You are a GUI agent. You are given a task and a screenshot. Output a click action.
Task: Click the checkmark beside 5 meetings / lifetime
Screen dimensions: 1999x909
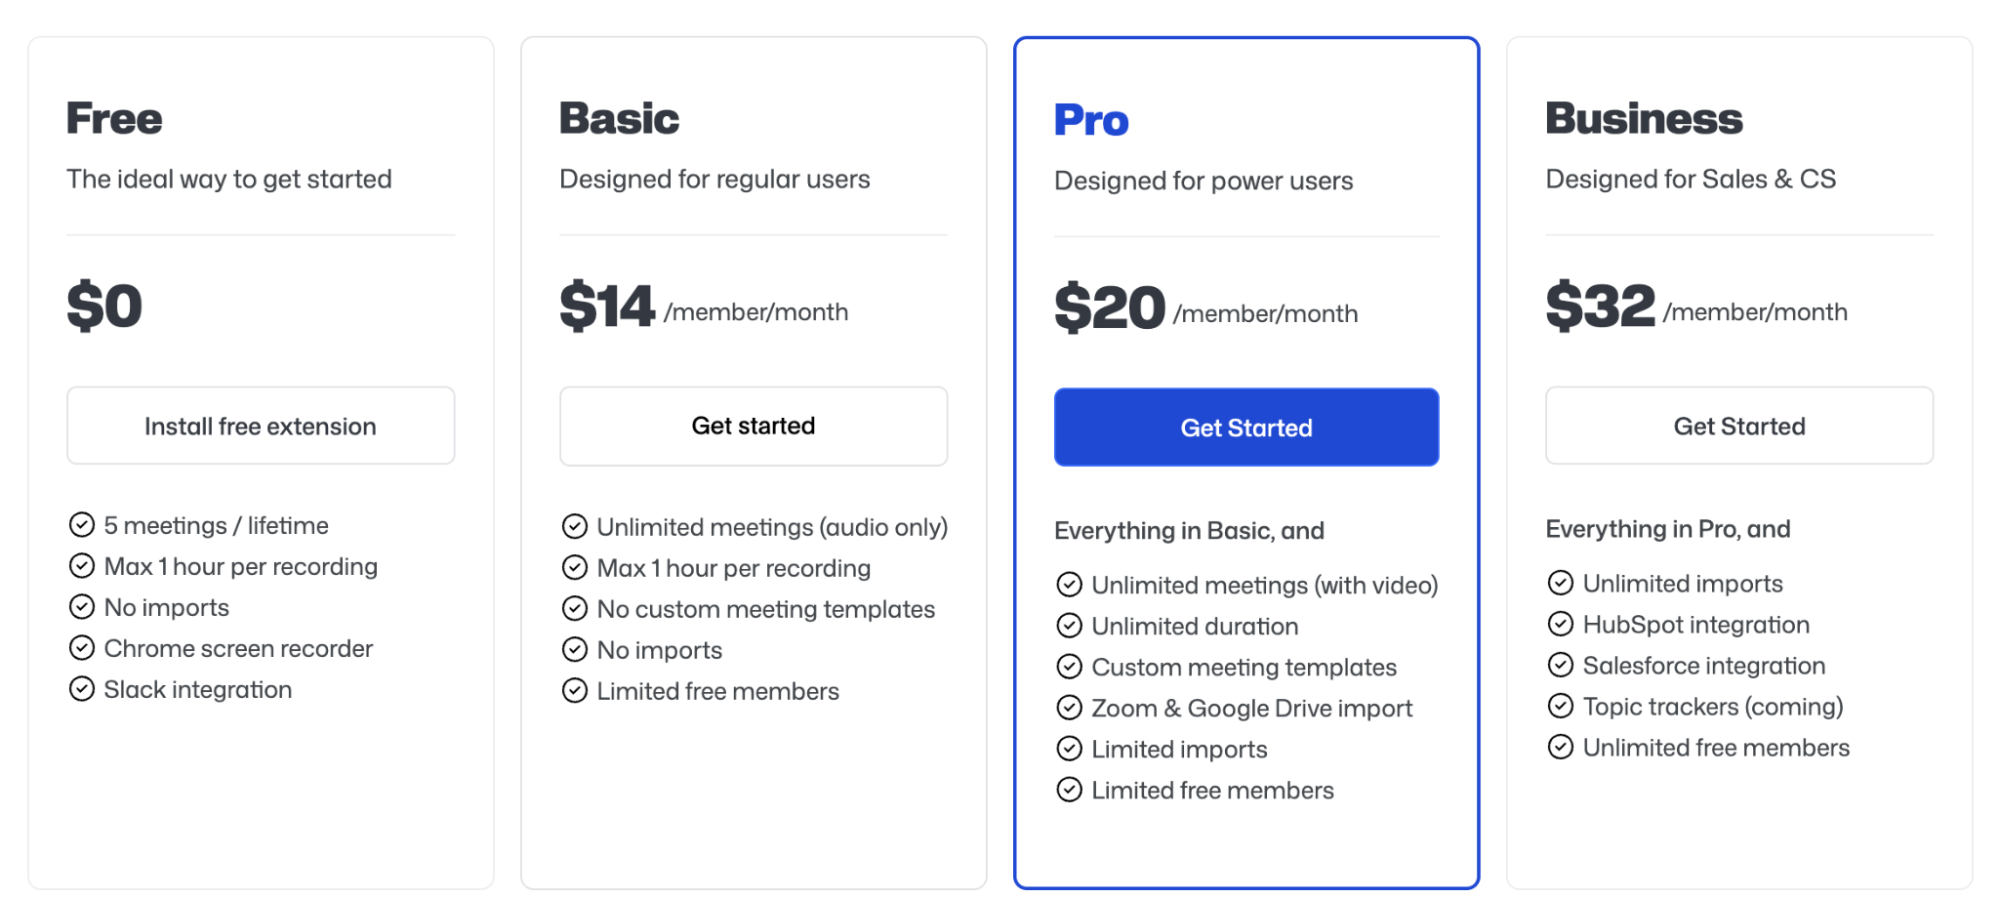81,524
